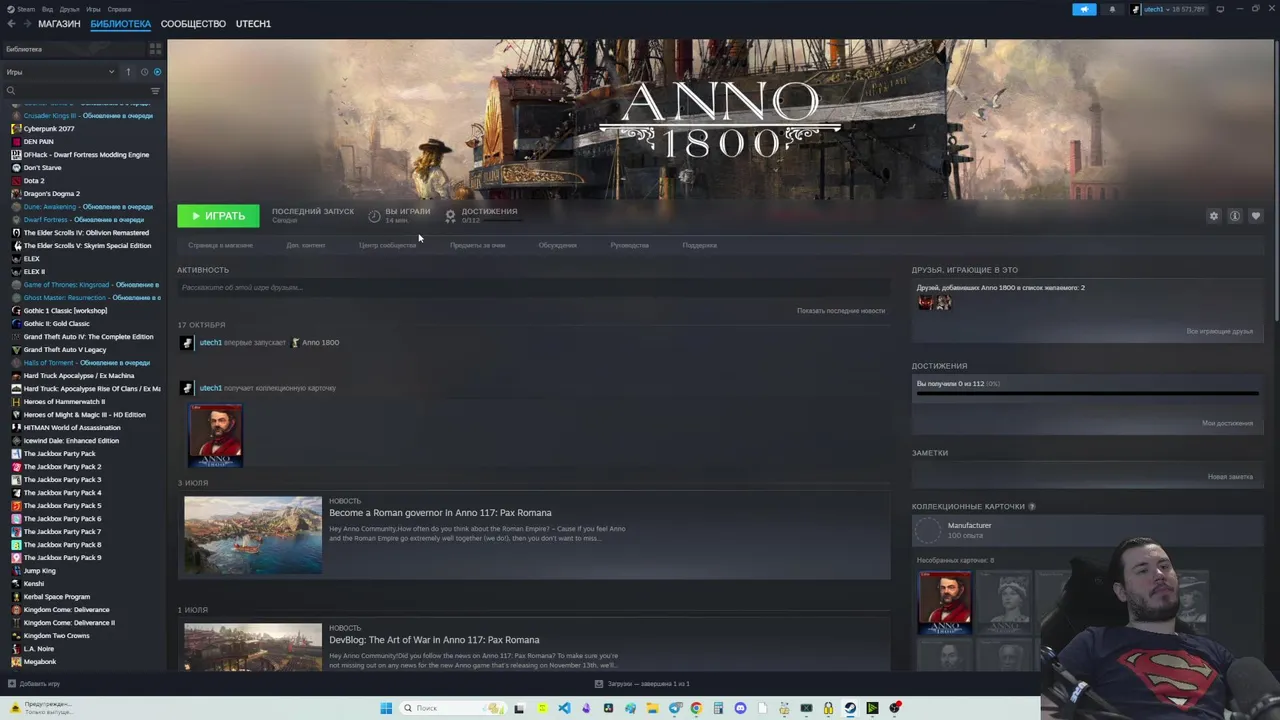Open the notifications bell
Image resolution: width=1280 pixels, height=720 pixels.
(1112, 9)
